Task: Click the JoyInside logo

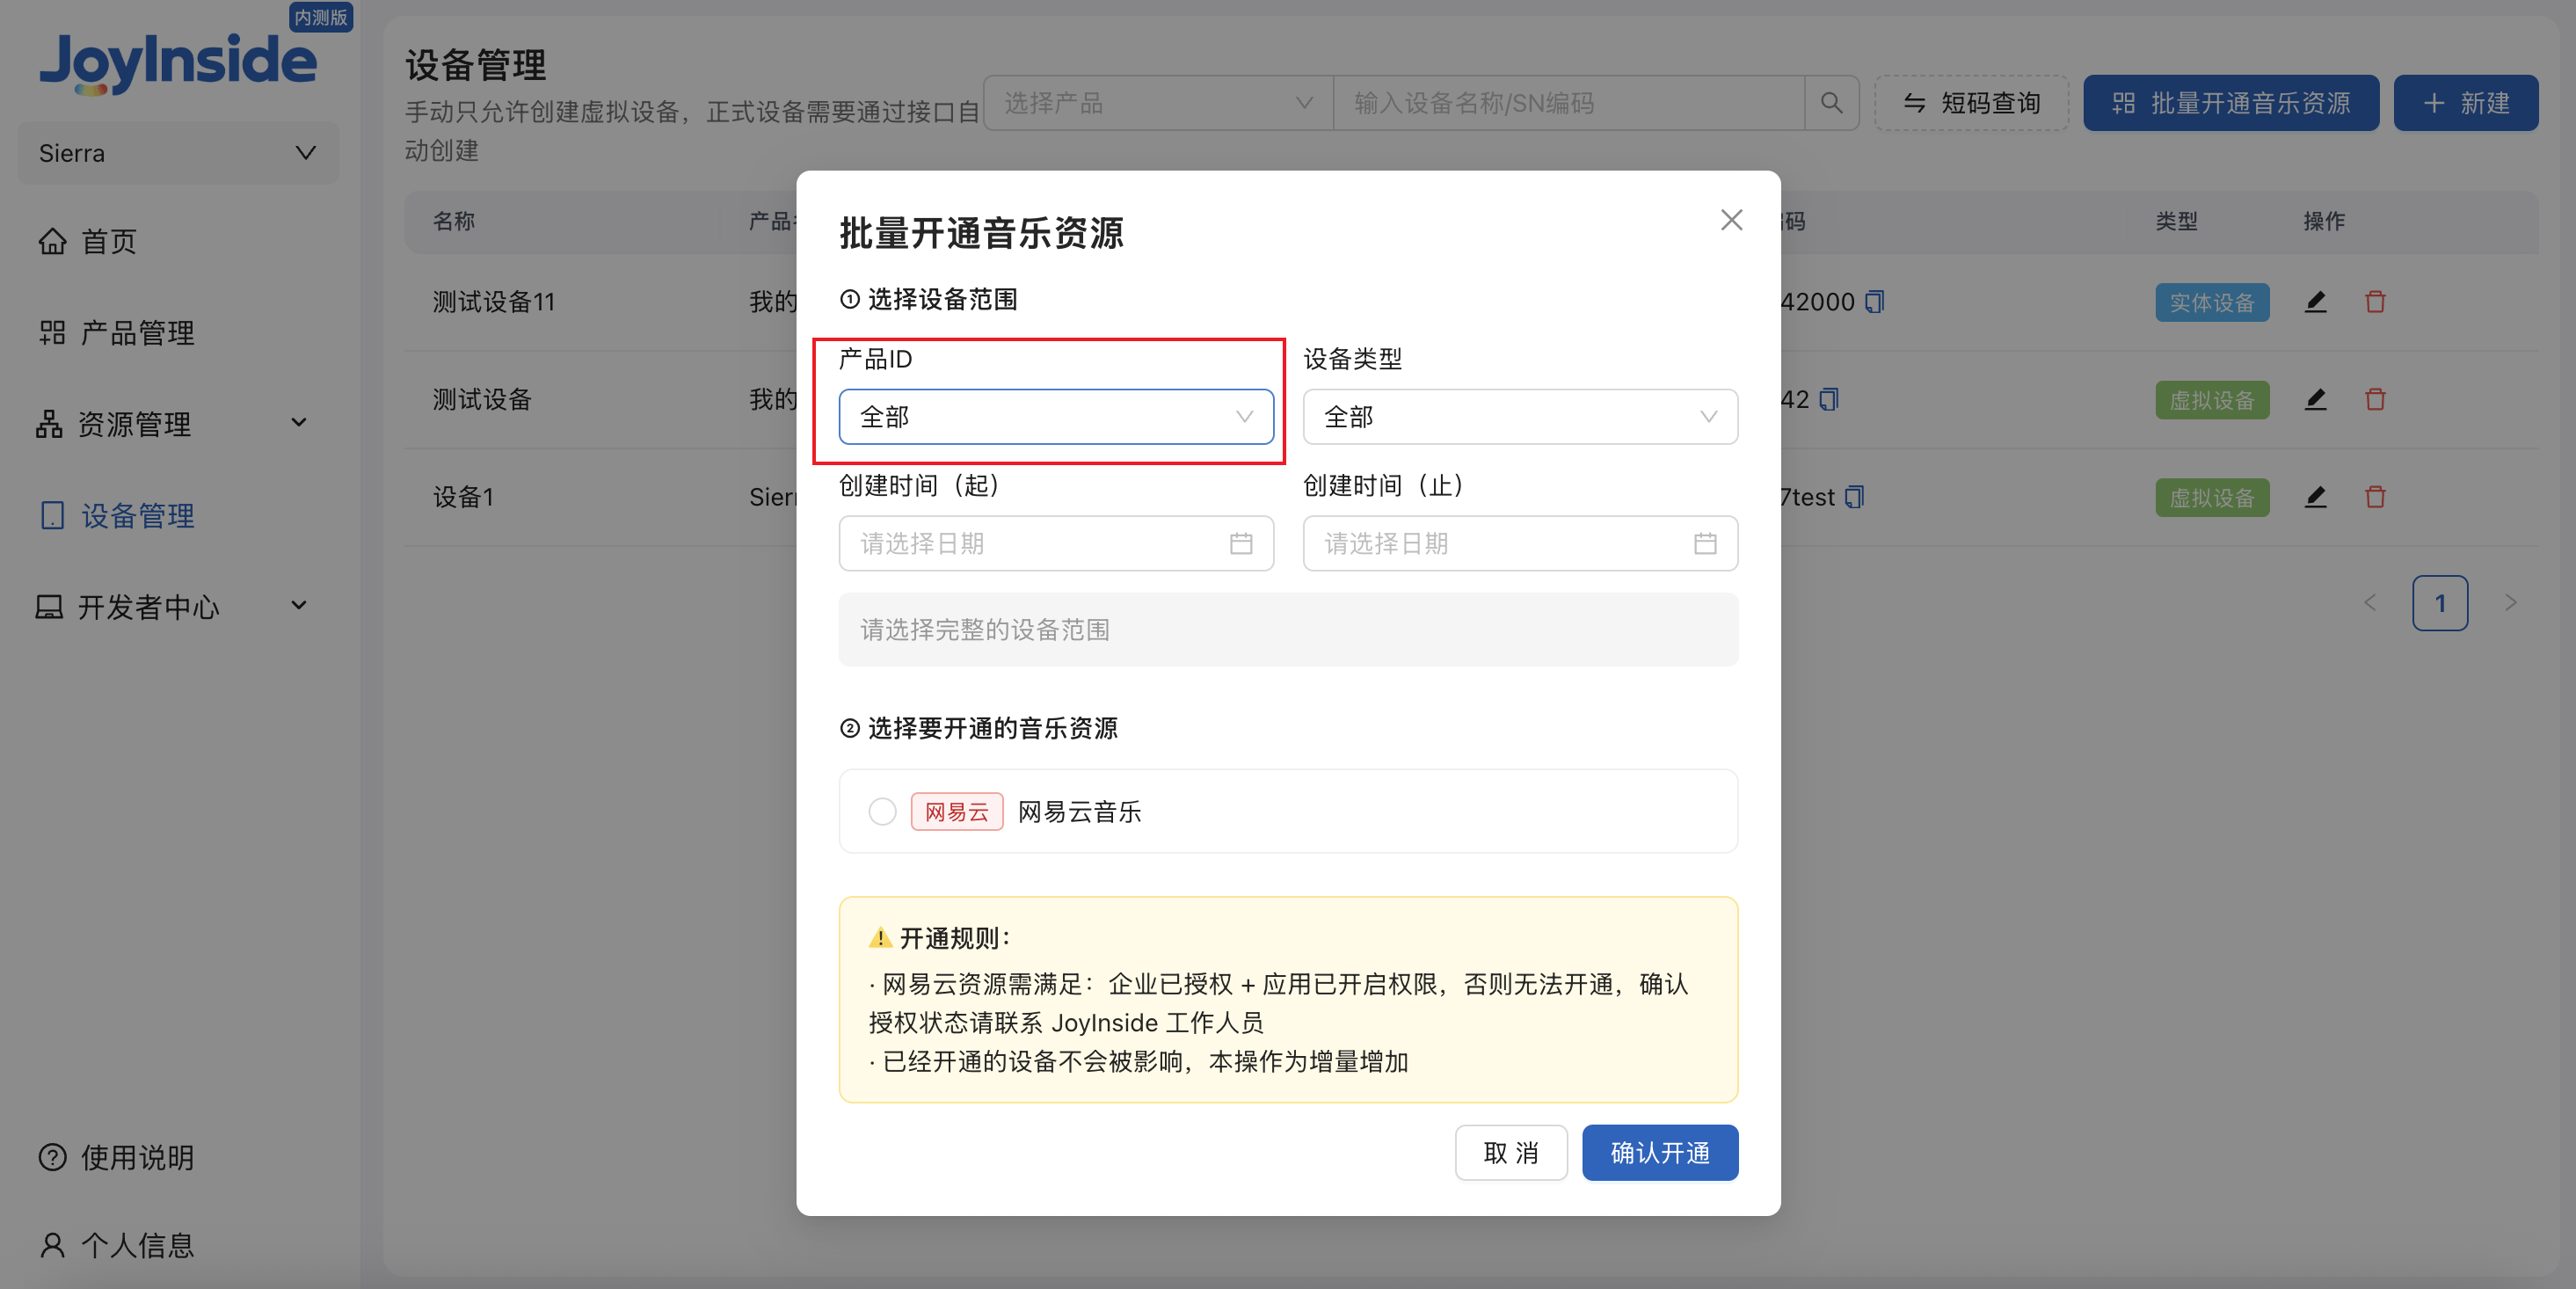Action: point(178,62)
